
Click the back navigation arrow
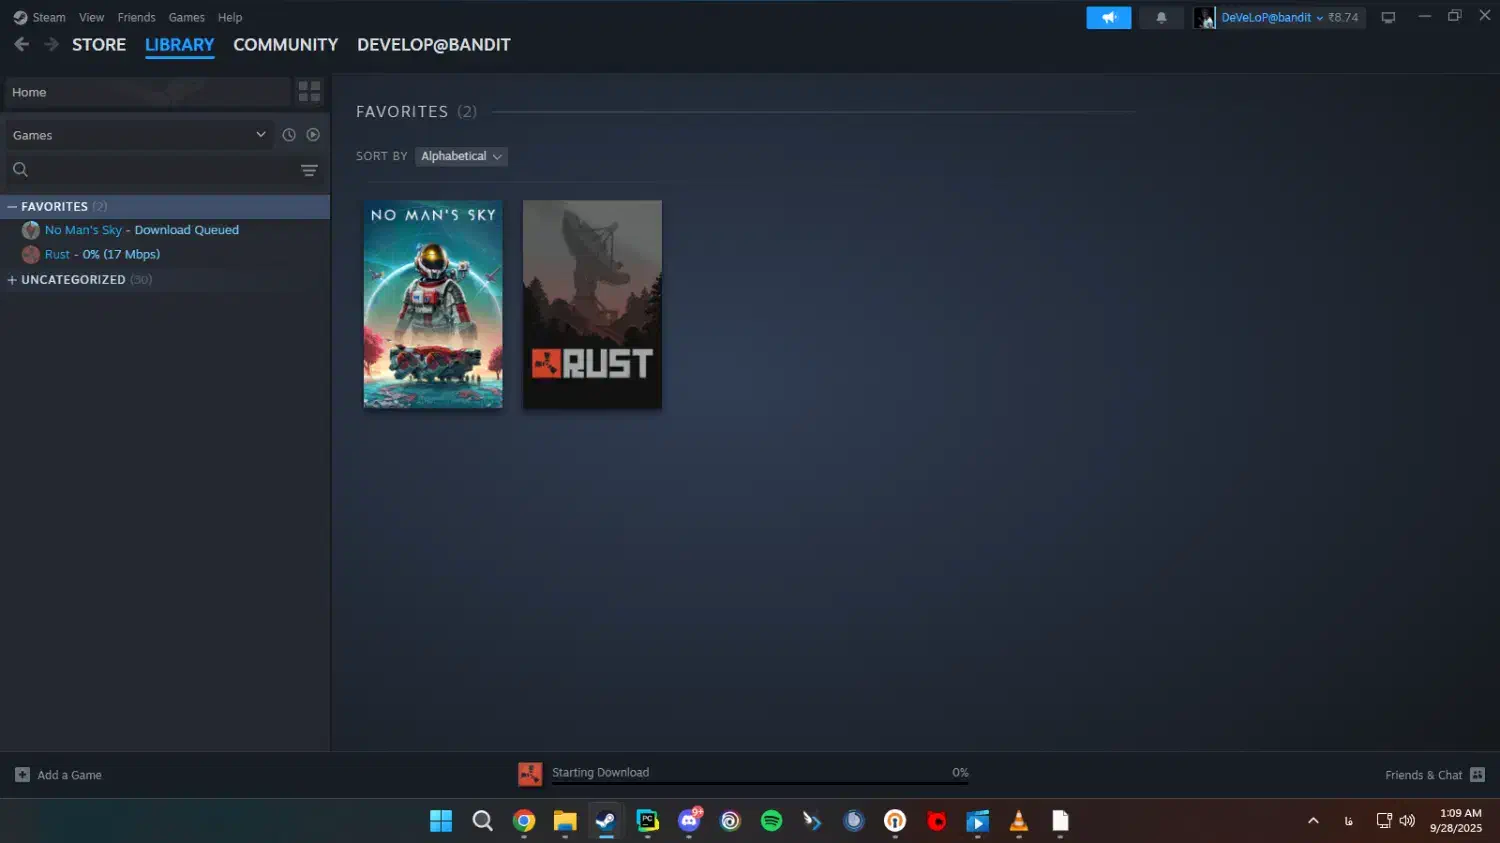coord(22,44)
